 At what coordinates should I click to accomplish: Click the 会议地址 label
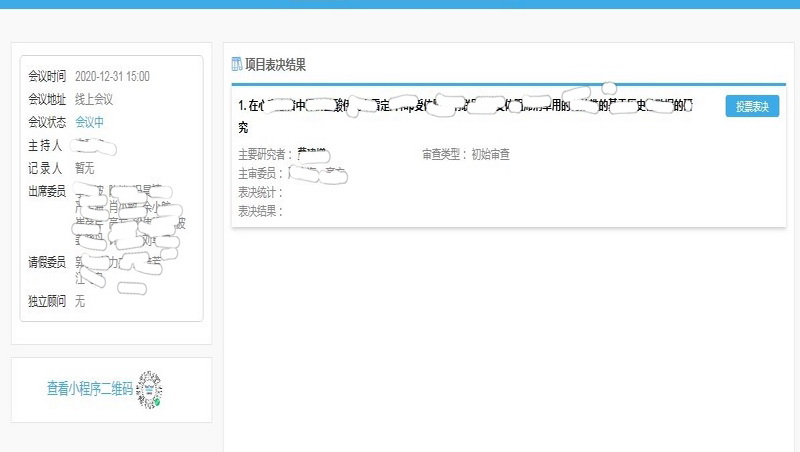tap(47, 99)
